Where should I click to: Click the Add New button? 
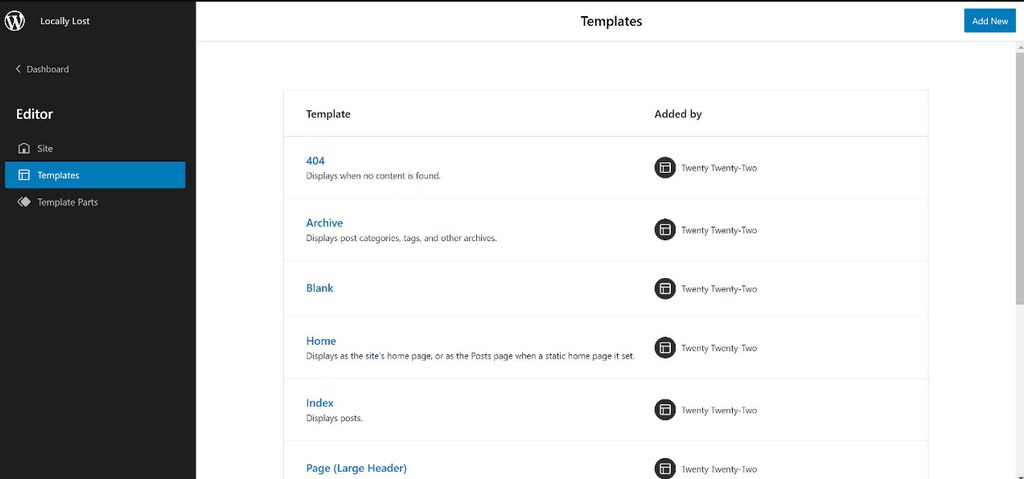pos(989,21)
